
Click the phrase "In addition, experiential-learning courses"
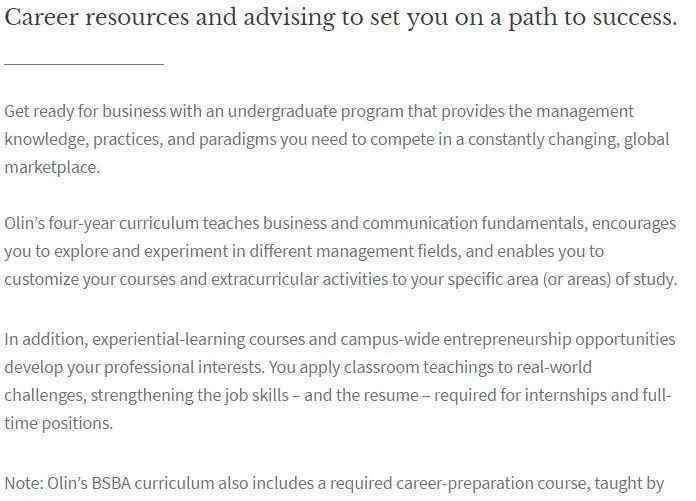point(155,340)
